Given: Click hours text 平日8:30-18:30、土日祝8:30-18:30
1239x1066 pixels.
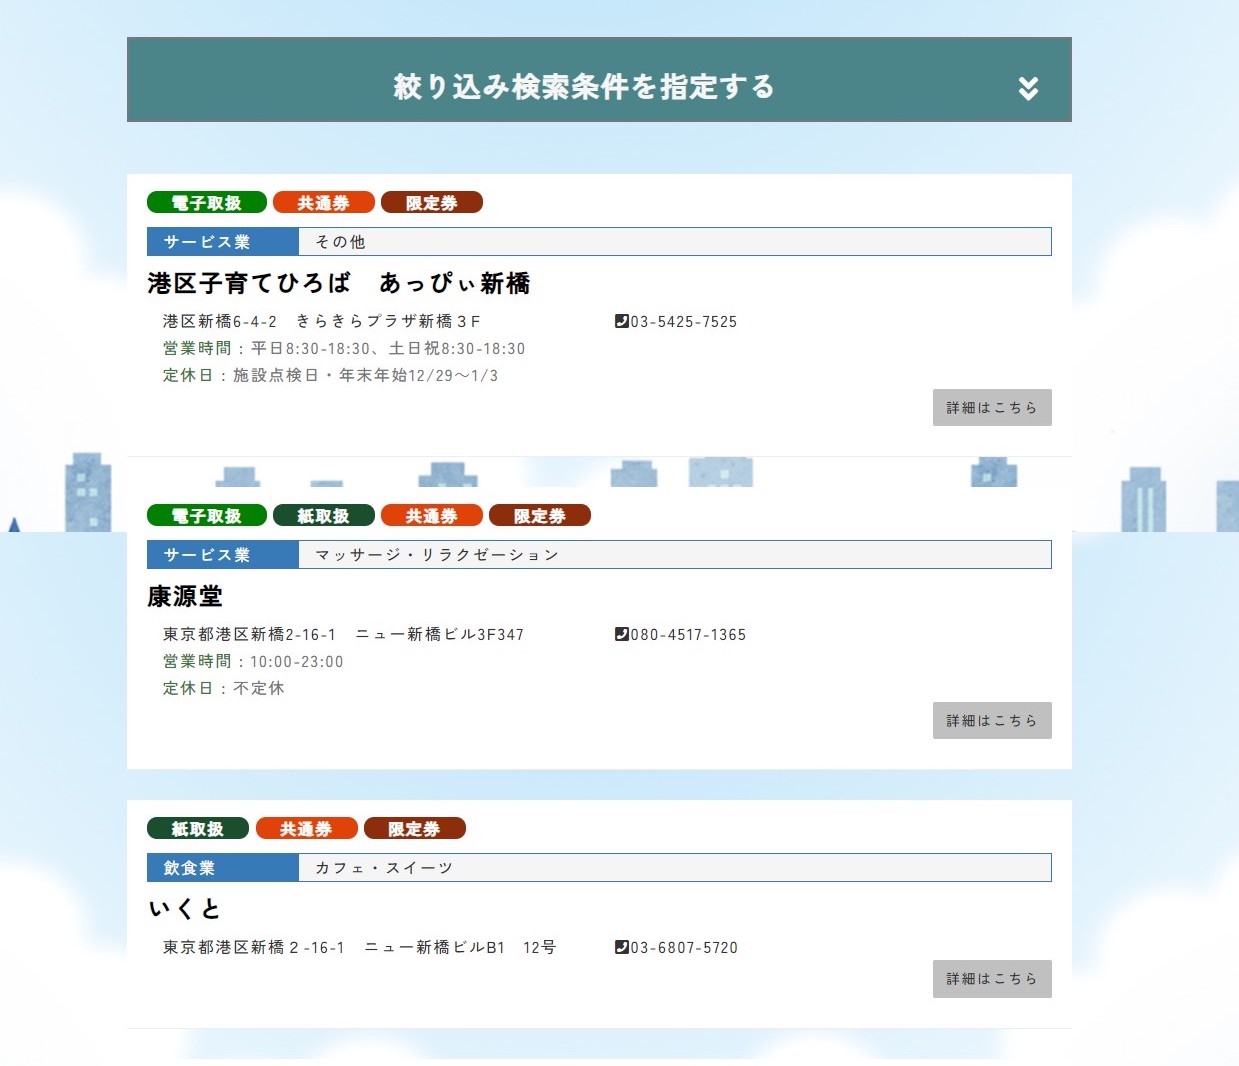Looking at the screenshot, I should coord(388,349).
